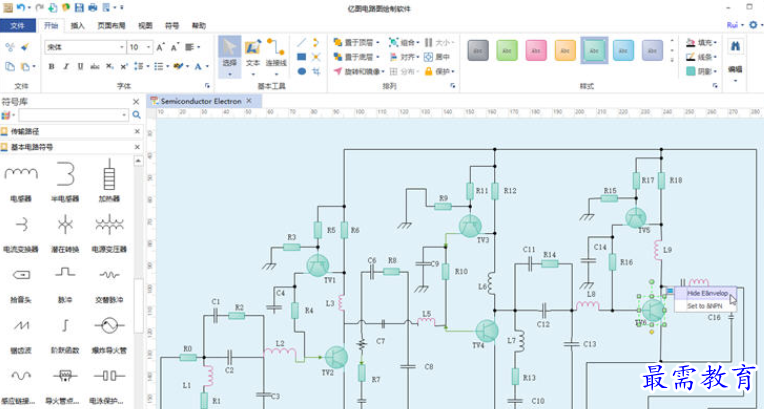This screenshot has width=764, height=409.
Task: Click the Copy icon in the ribbon
Action: pyautogui.click(x=10, y=67)
